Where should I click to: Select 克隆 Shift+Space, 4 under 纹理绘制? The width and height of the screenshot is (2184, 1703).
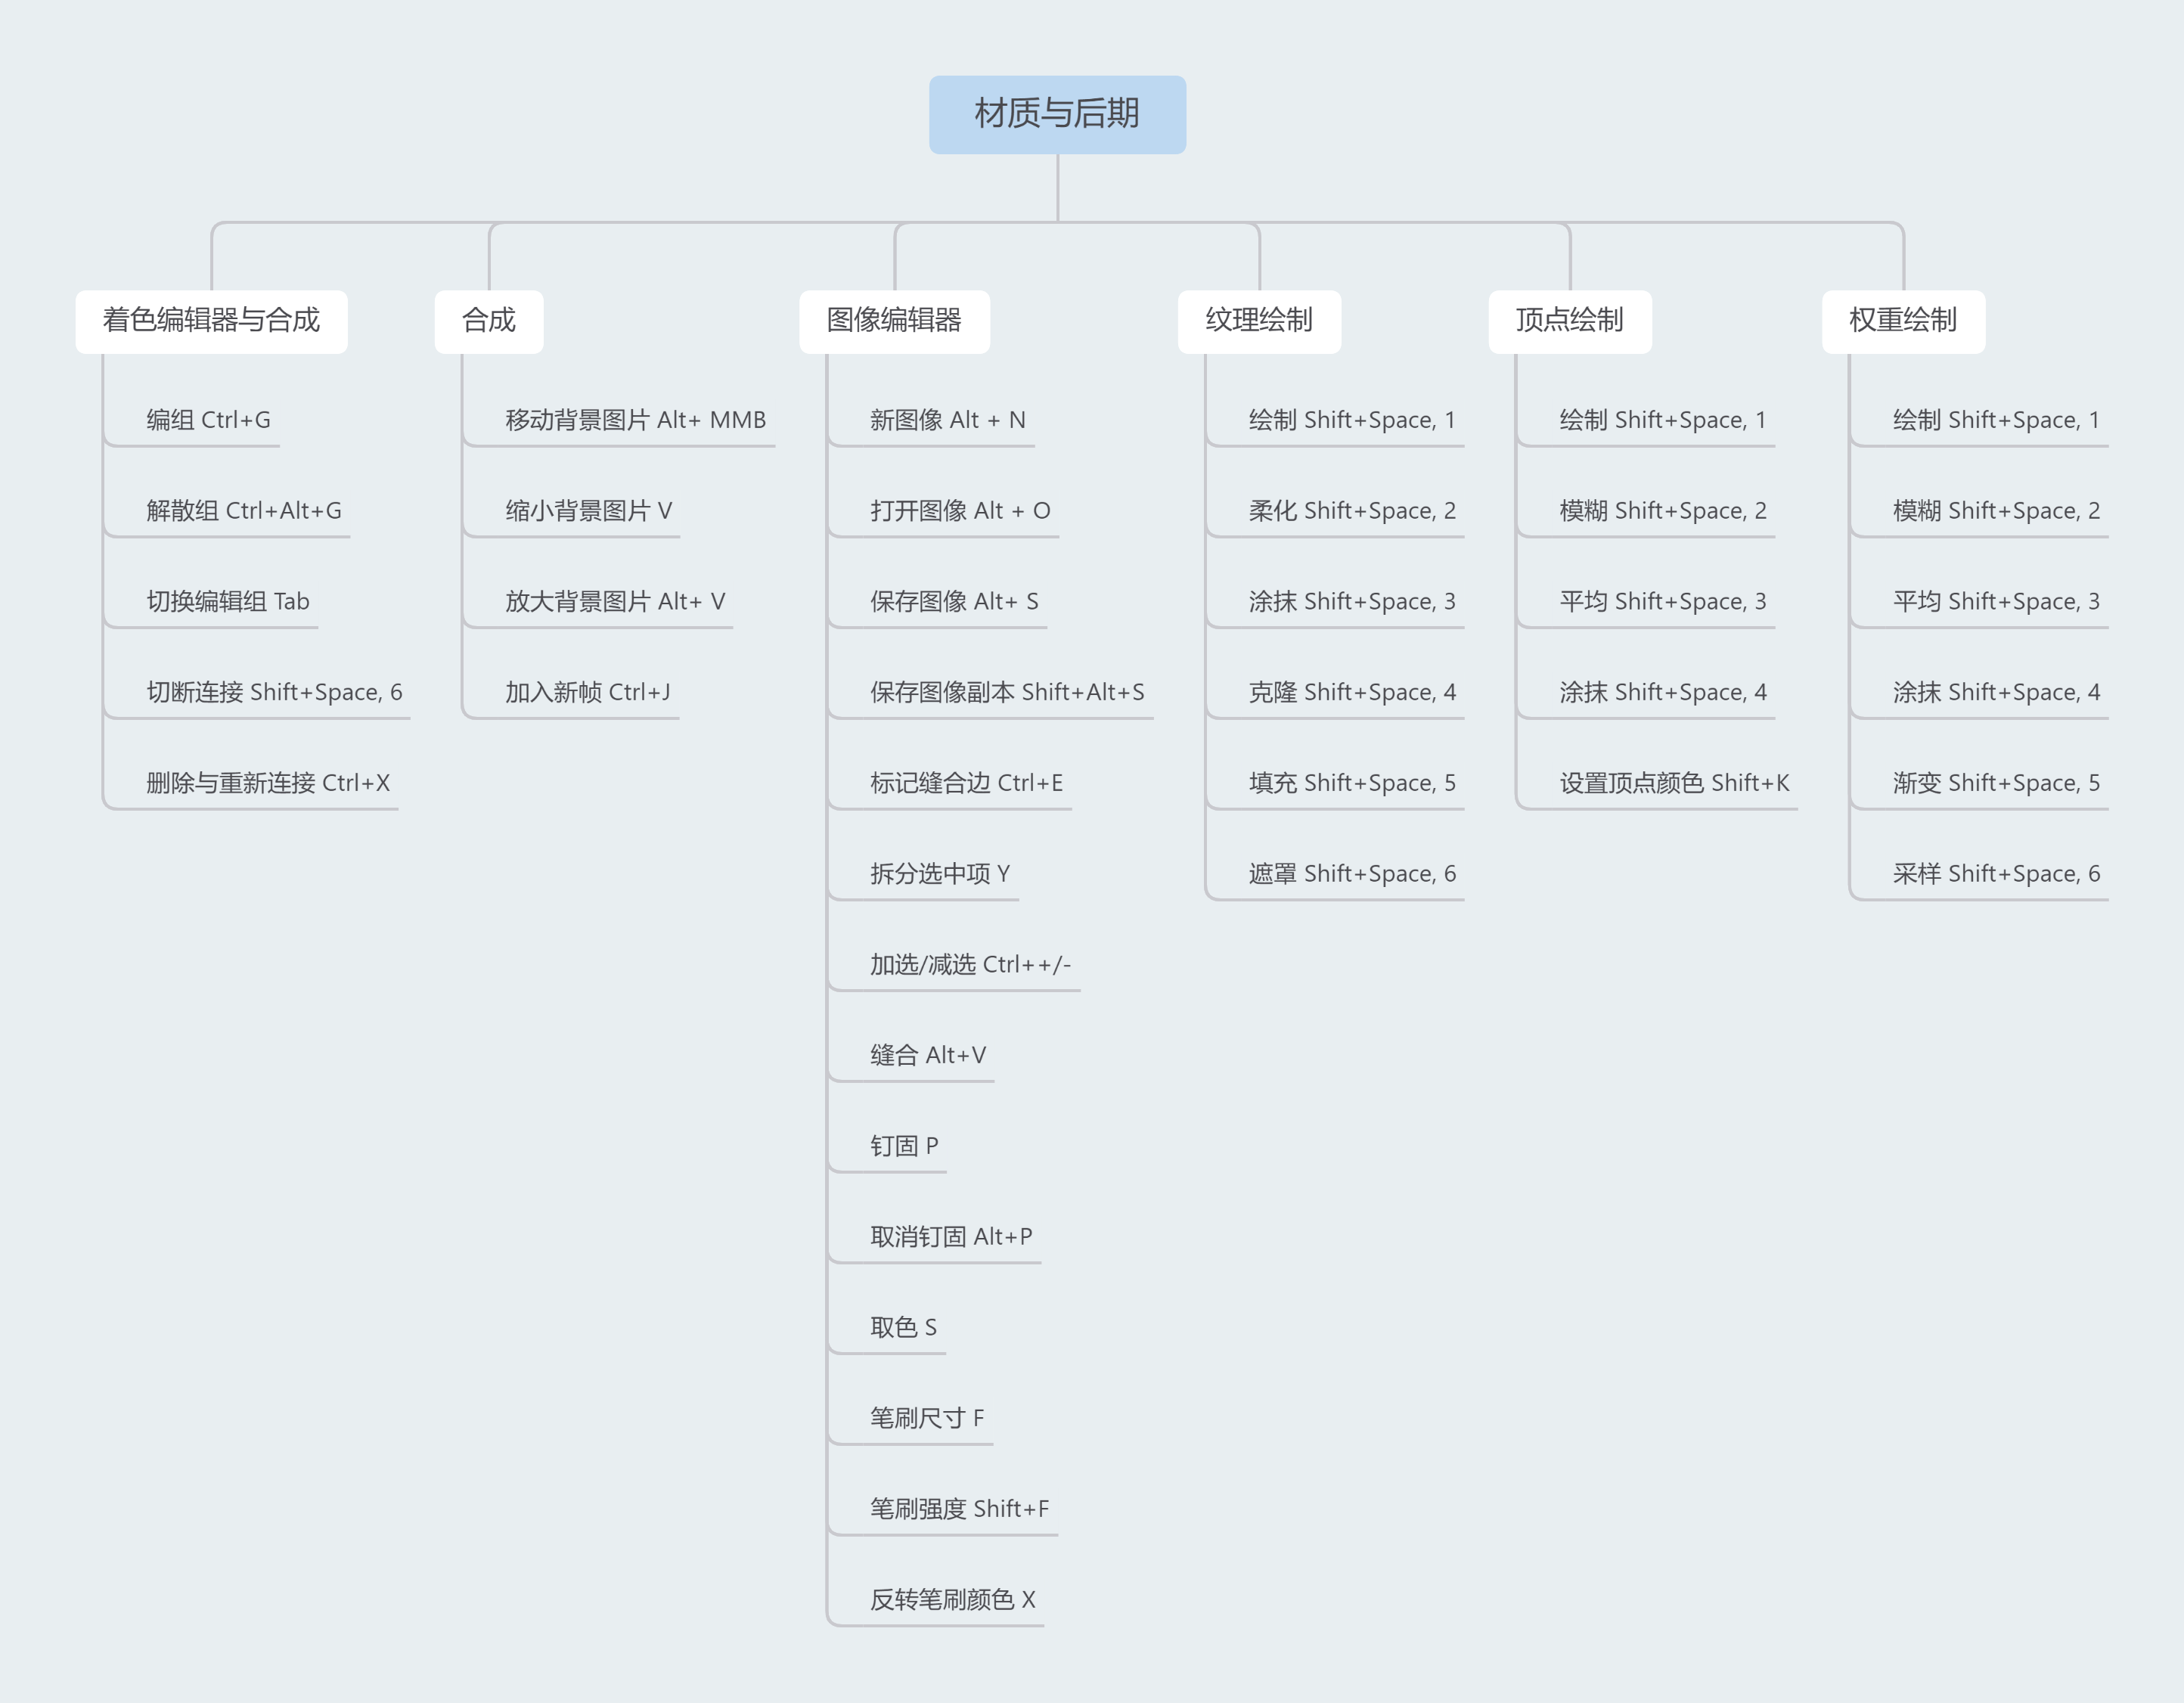coord(1351,692)
